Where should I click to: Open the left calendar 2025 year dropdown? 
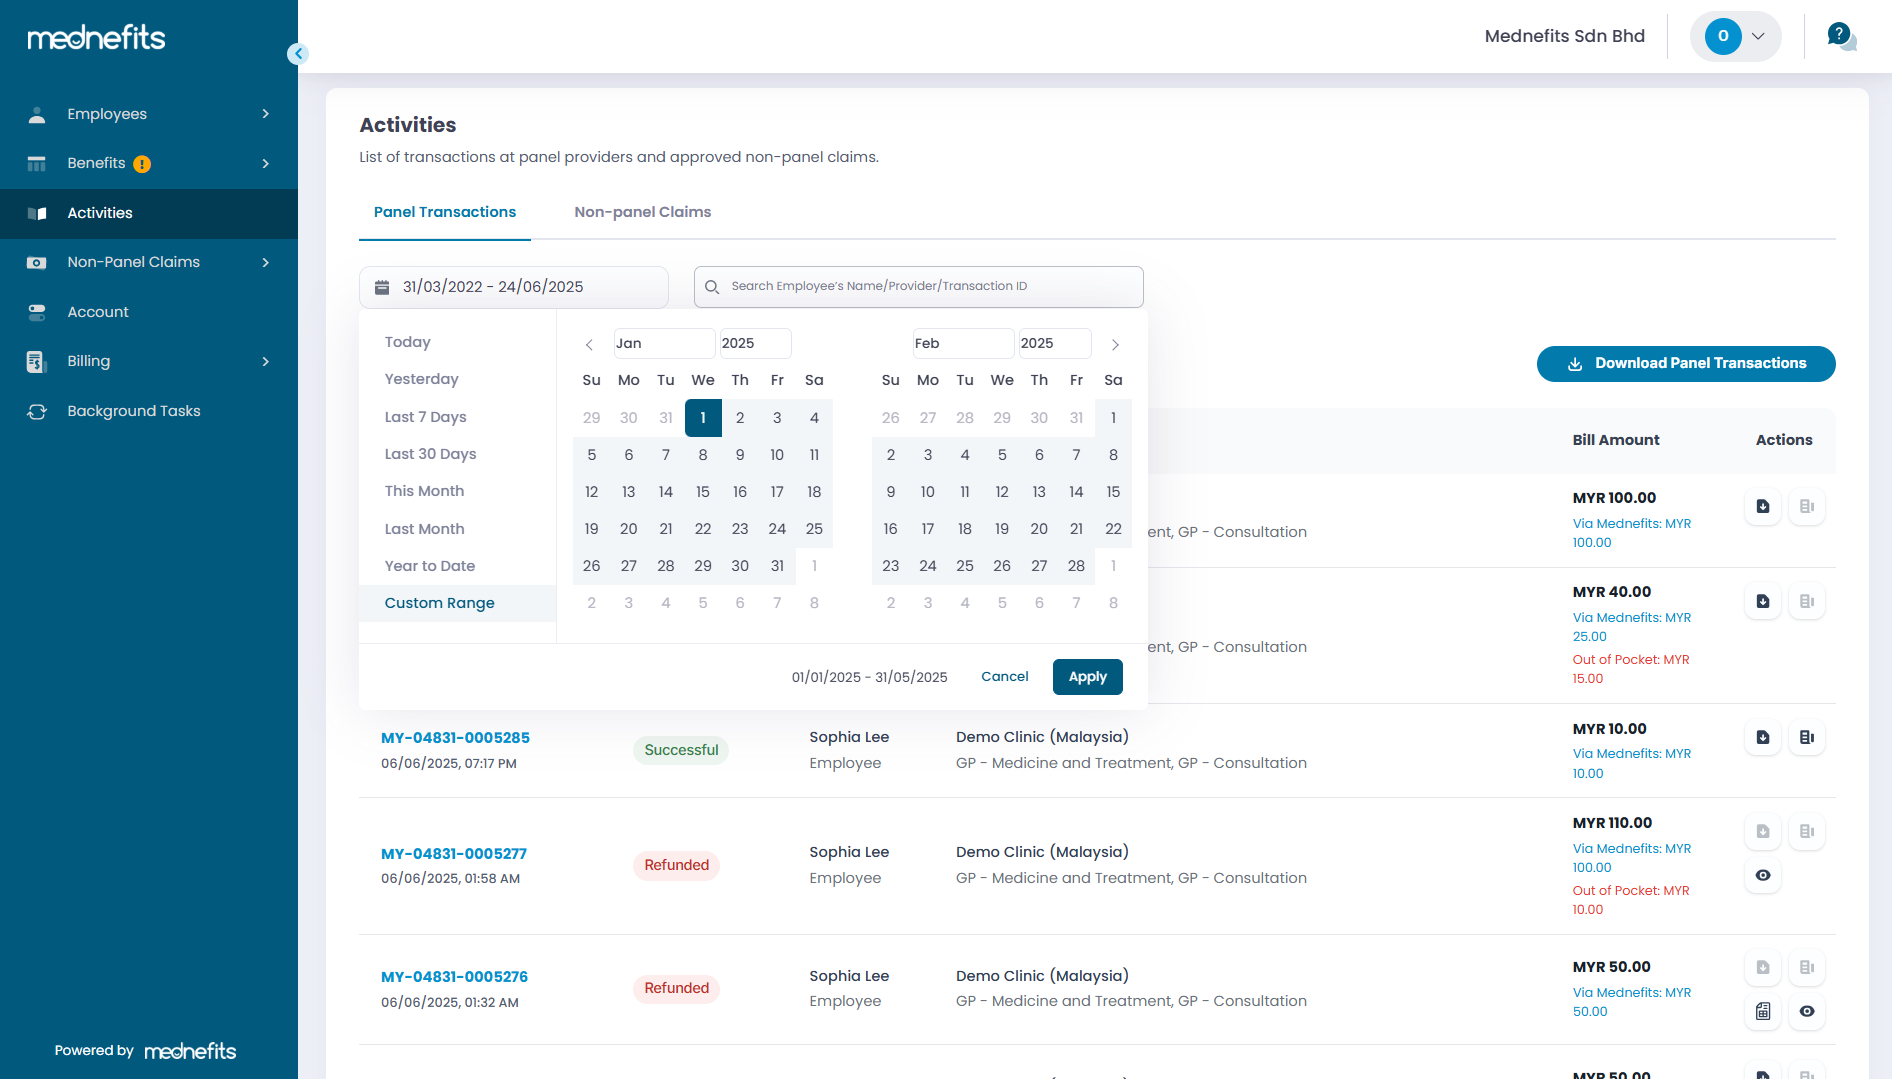tap(755, 343)
